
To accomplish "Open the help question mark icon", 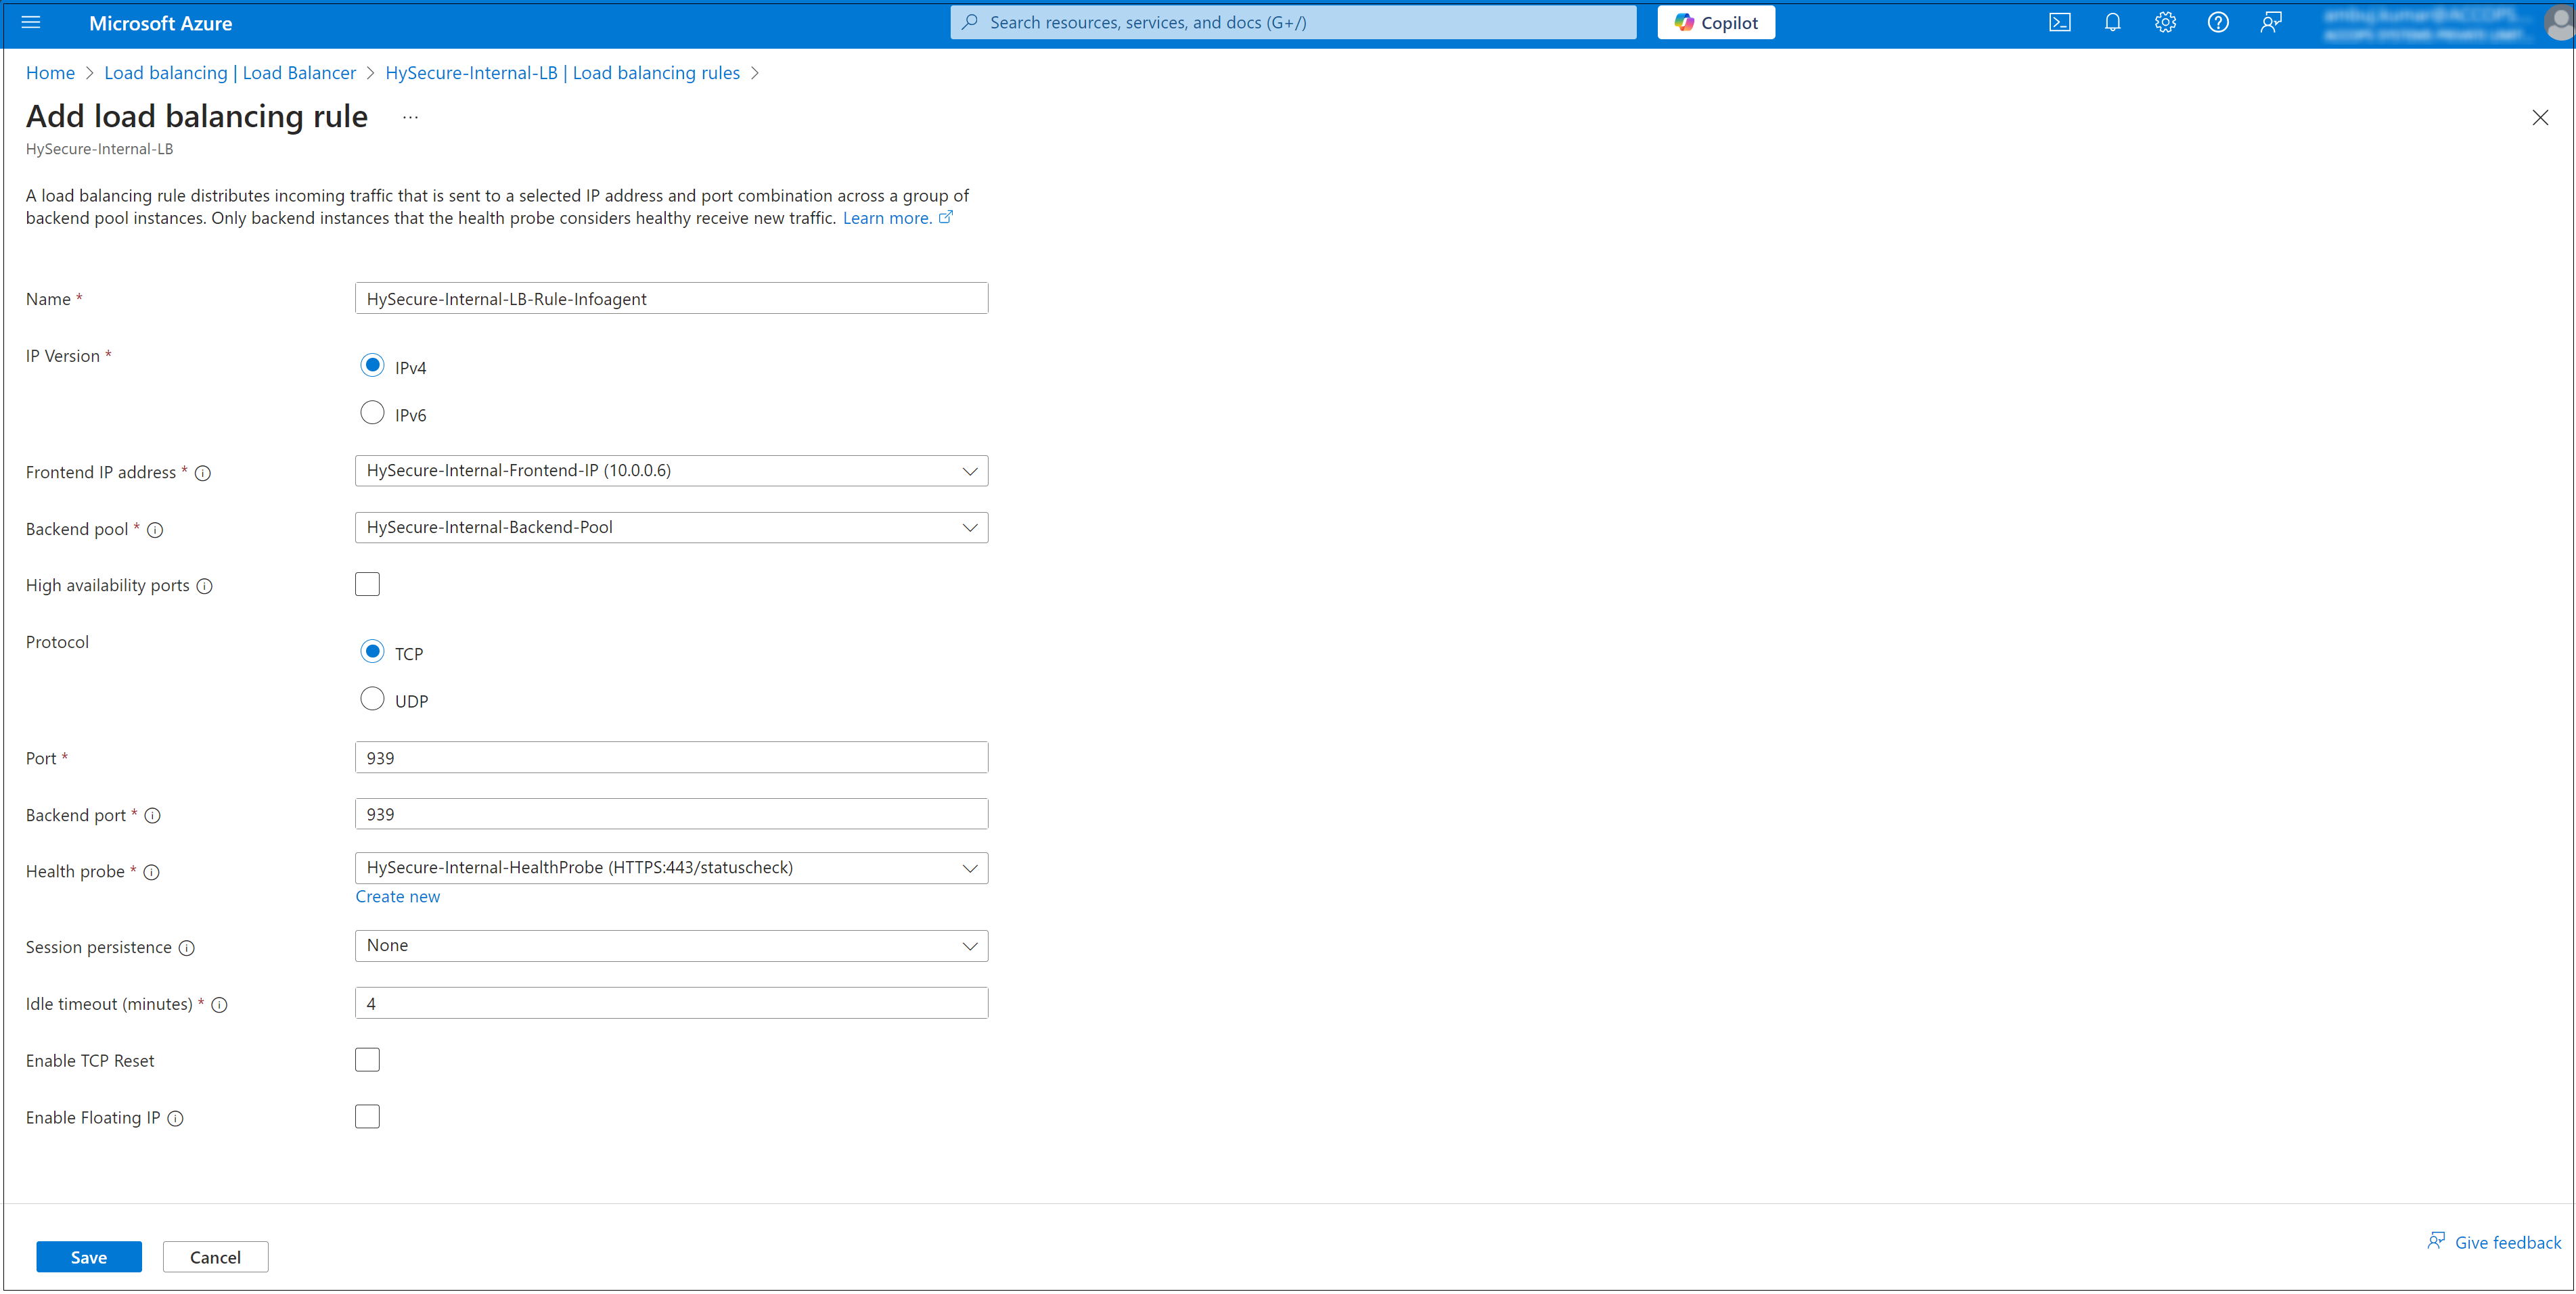I will click(x=2218, y=22).
